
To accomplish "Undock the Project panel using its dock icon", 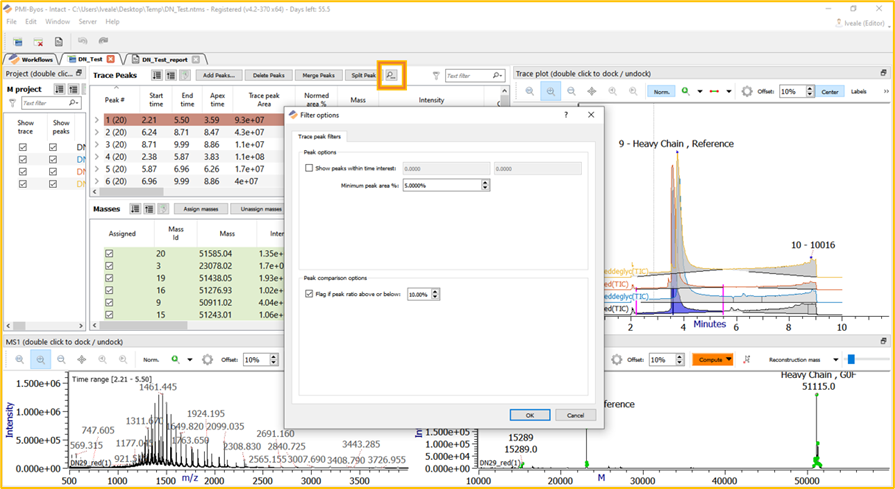I will pos(79,73).
